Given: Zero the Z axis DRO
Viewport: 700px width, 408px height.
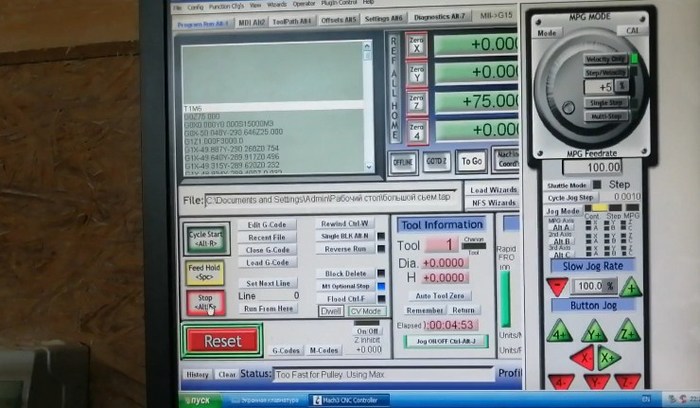Looking at the screenshot, I should tap(416, 102).
